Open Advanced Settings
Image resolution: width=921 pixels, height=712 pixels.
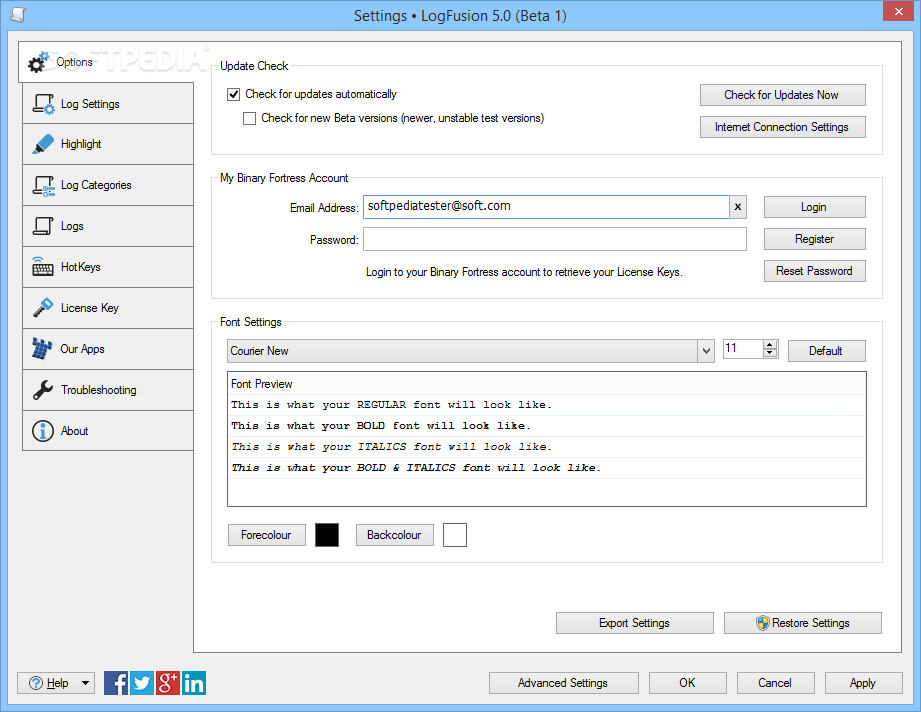563,683
